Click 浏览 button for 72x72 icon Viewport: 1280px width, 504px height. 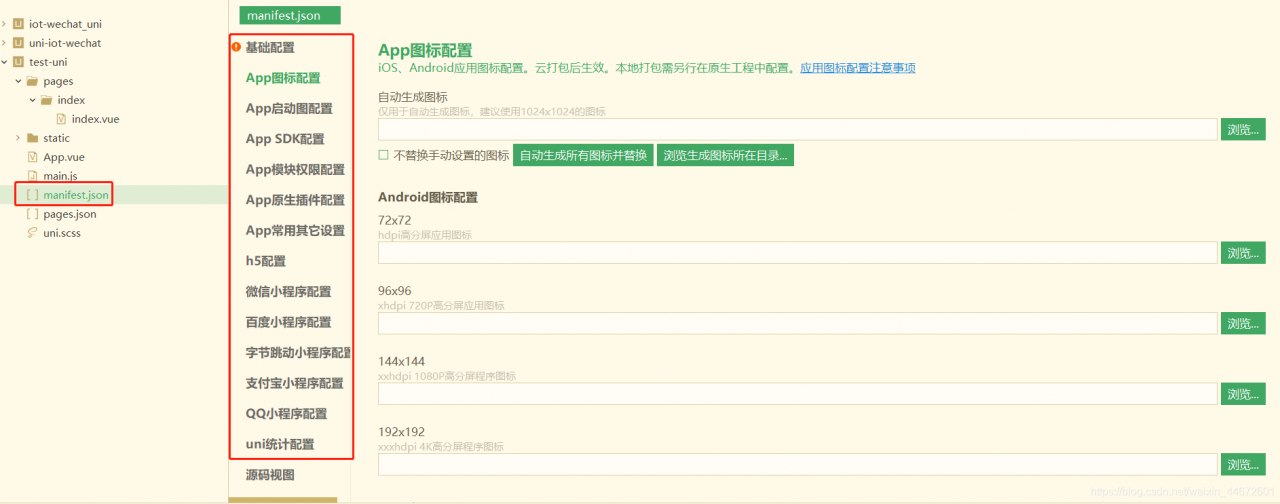click(1243, 253)
